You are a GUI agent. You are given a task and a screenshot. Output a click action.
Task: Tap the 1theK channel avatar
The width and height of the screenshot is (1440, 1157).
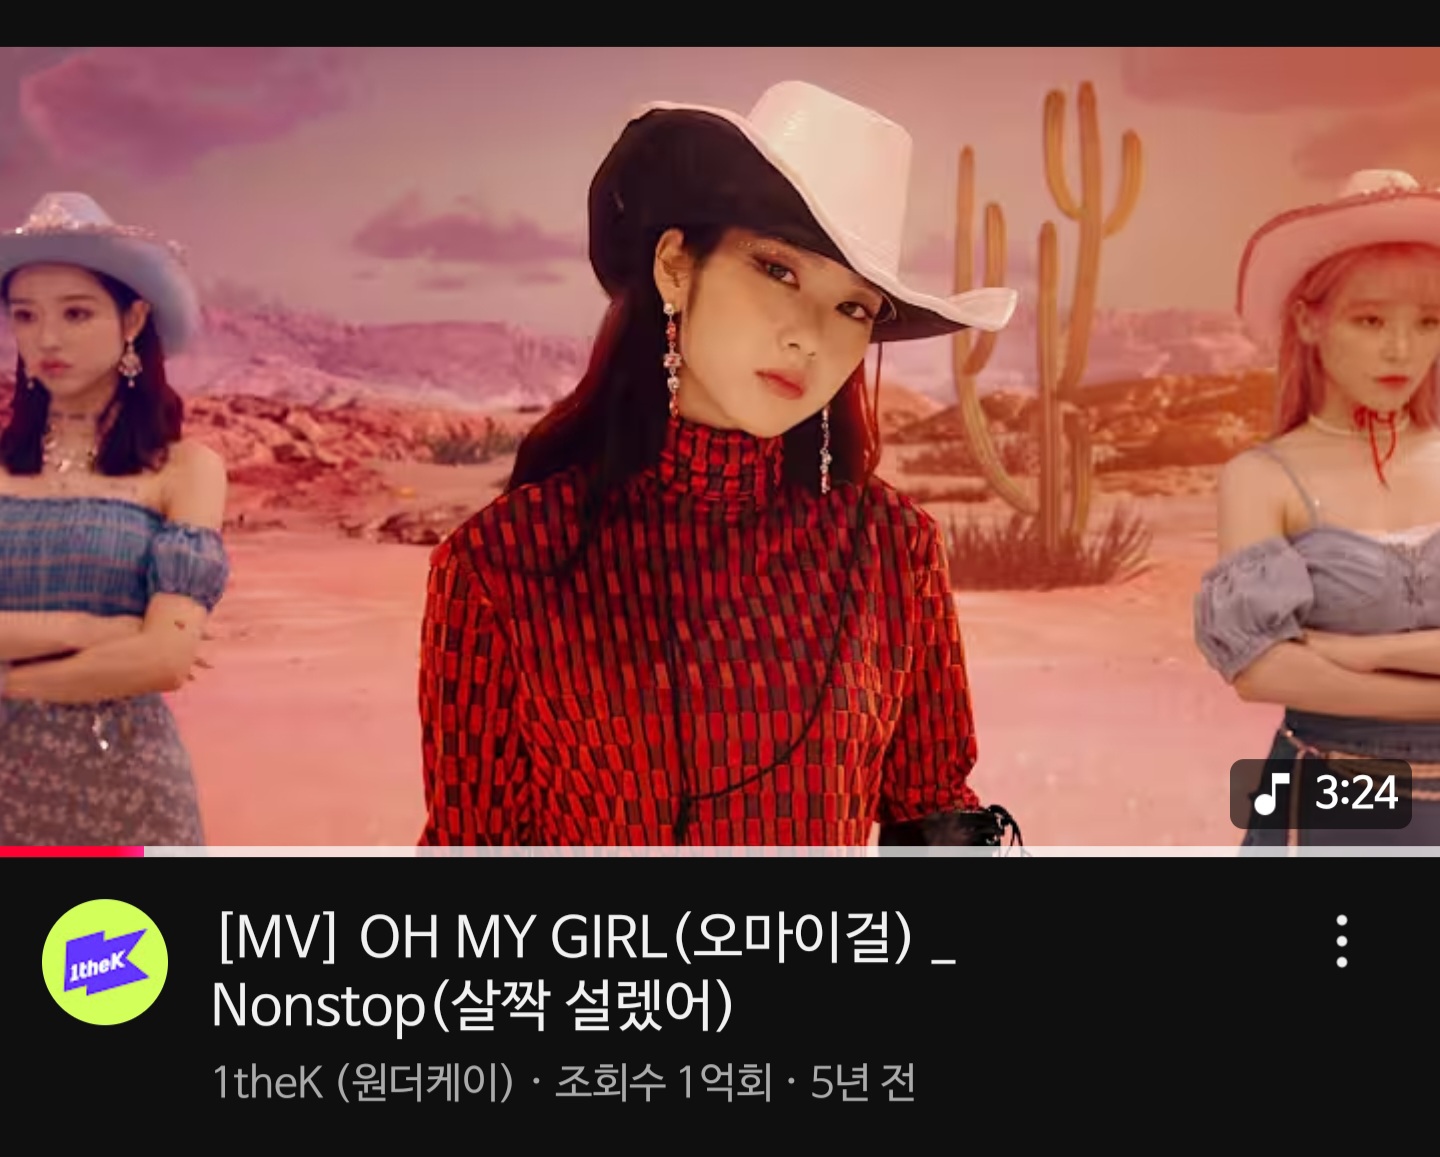coord(105,962)
